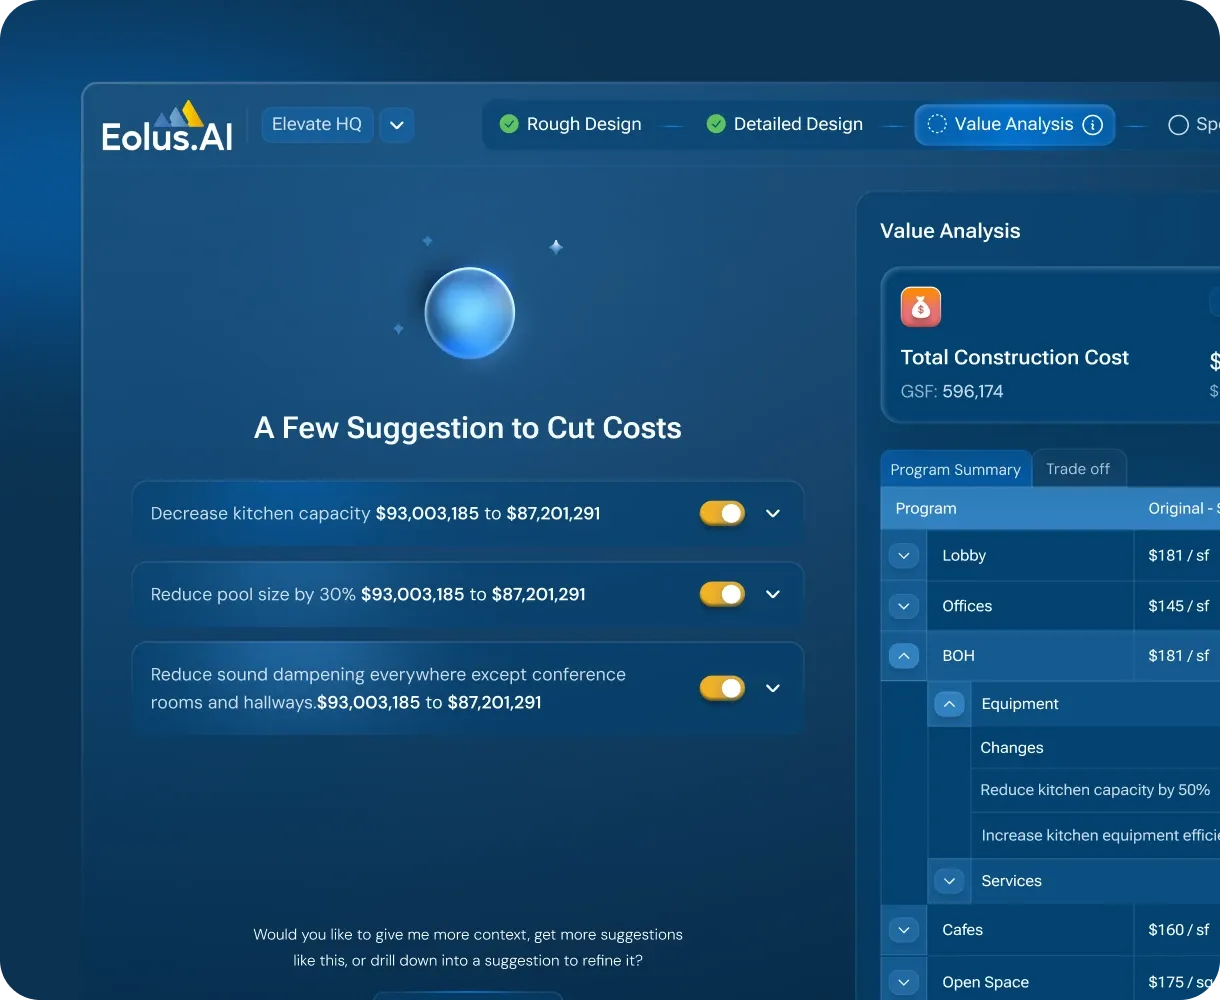This screenshot has height=1000, width=1220.
Task: Expand the Services subsection
Action: [x=950, y=881]
